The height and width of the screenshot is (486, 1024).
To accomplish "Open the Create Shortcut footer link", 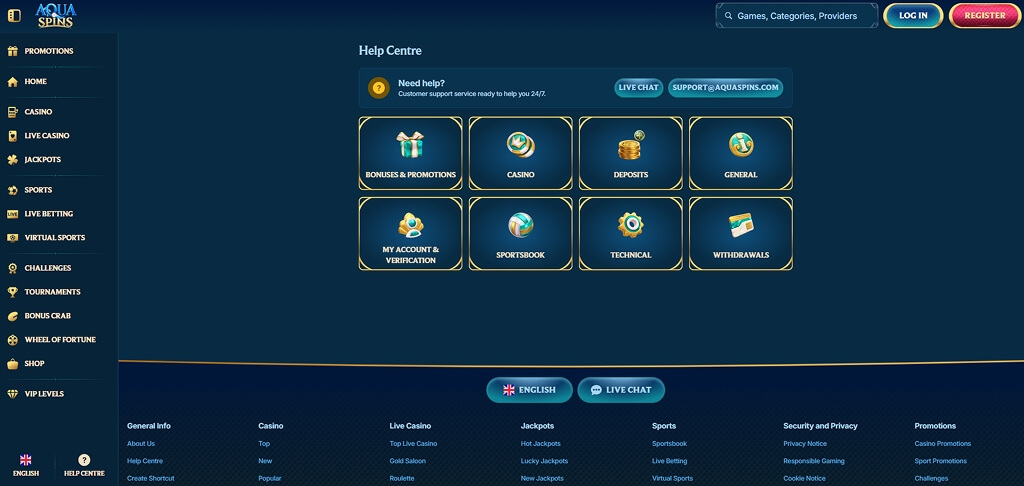I will [151, 478].
